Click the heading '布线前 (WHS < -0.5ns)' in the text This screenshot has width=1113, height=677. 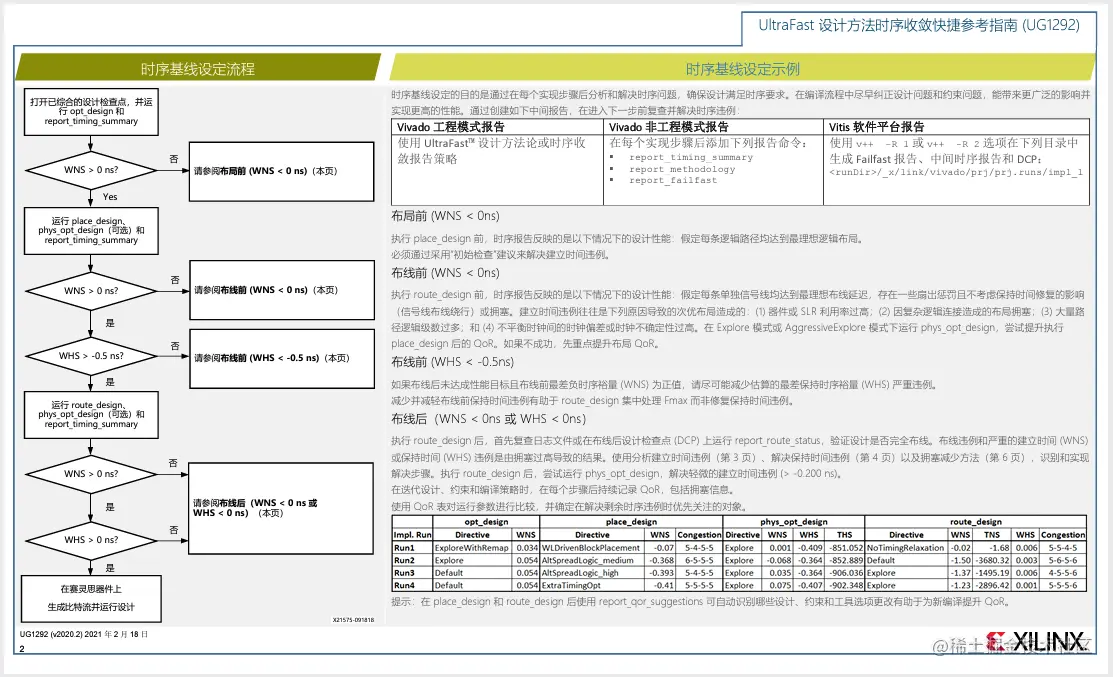[x=452, y=361]
